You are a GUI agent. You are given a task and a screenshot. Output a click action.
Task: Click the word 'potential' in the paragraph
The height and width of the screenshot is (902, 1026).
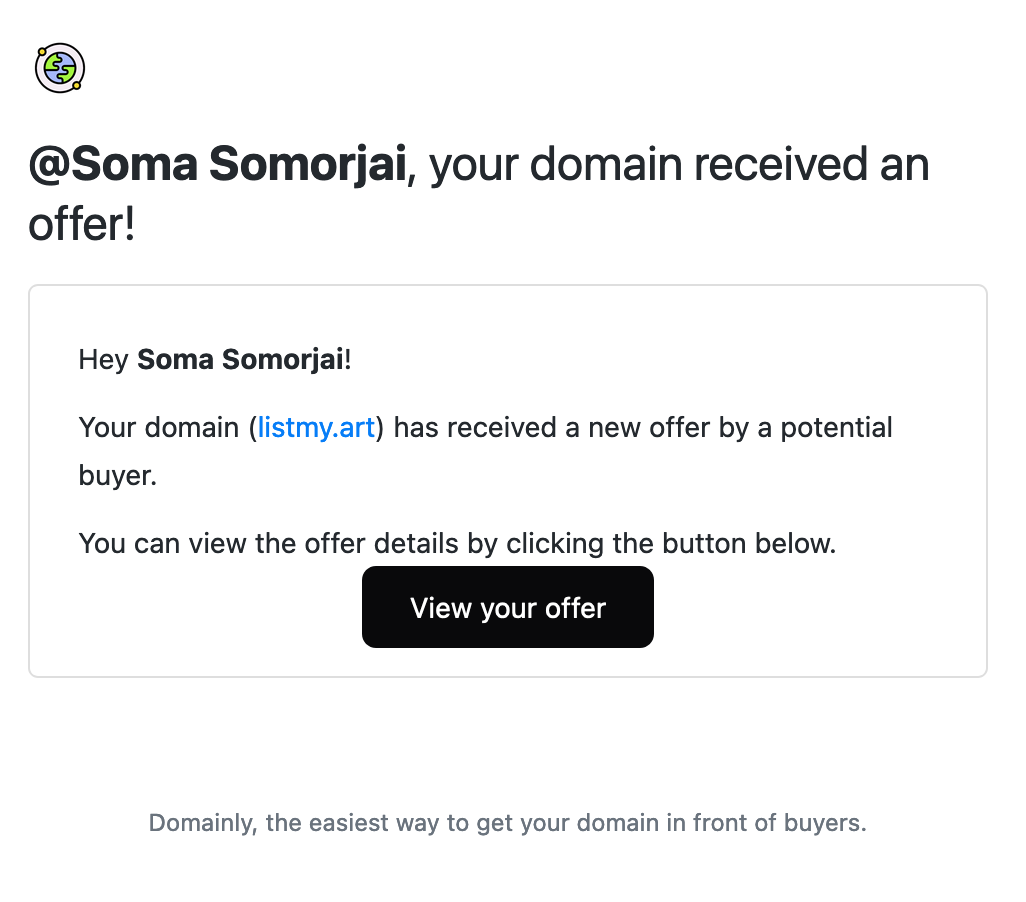pyautogui.click(x=836, y=429)
